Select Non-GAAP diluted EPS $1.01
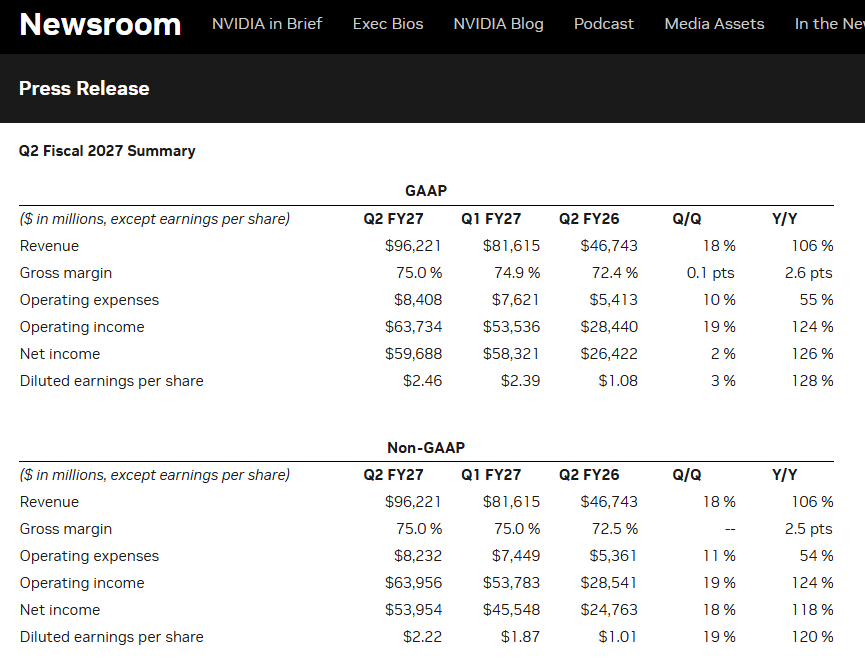865x667 pixels. pos(618,637)
